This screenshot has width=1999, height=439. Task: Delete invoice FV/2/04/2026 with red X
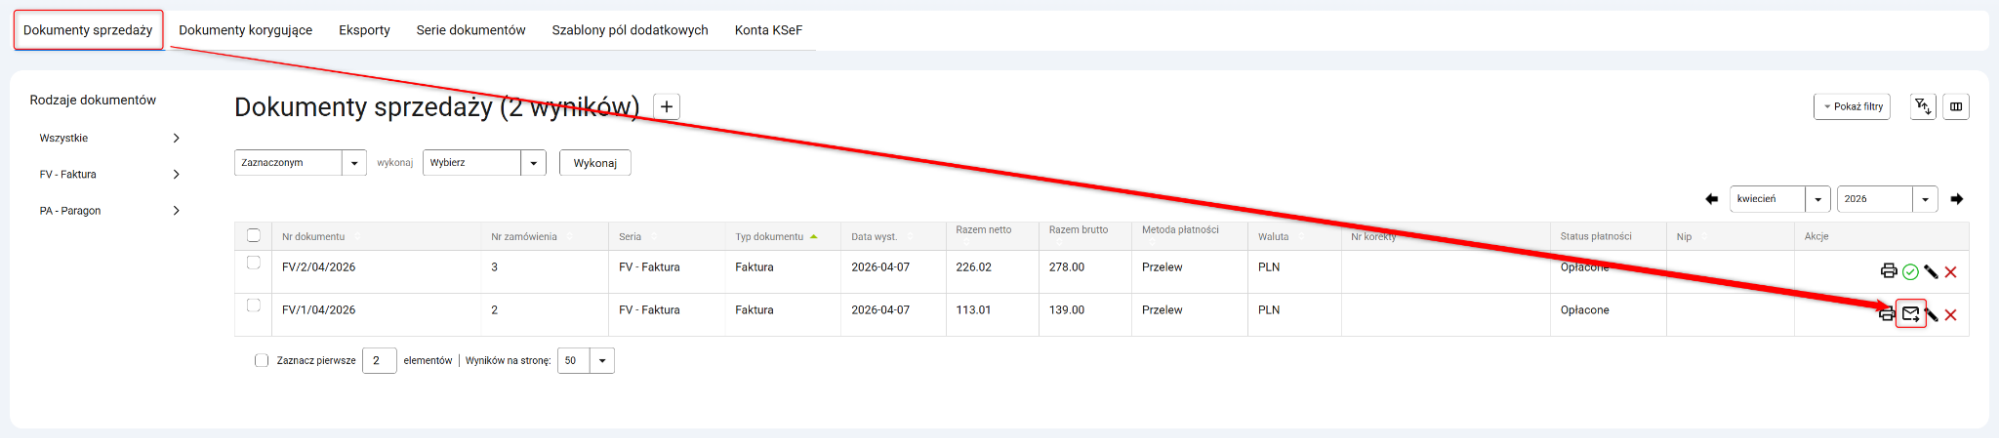(x=1951, y=272)
